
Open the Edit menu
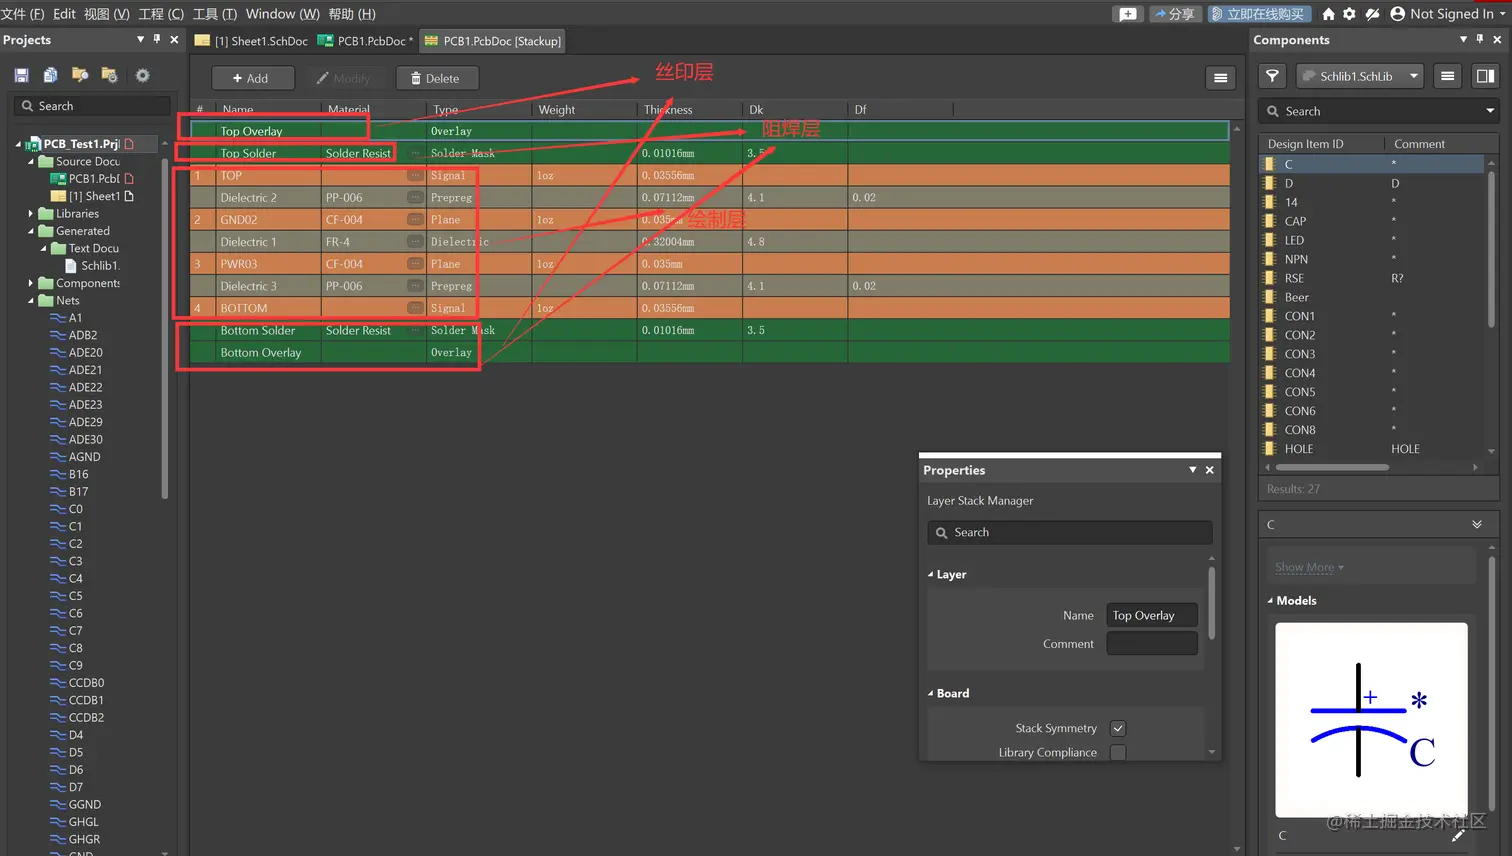[64, 14]
